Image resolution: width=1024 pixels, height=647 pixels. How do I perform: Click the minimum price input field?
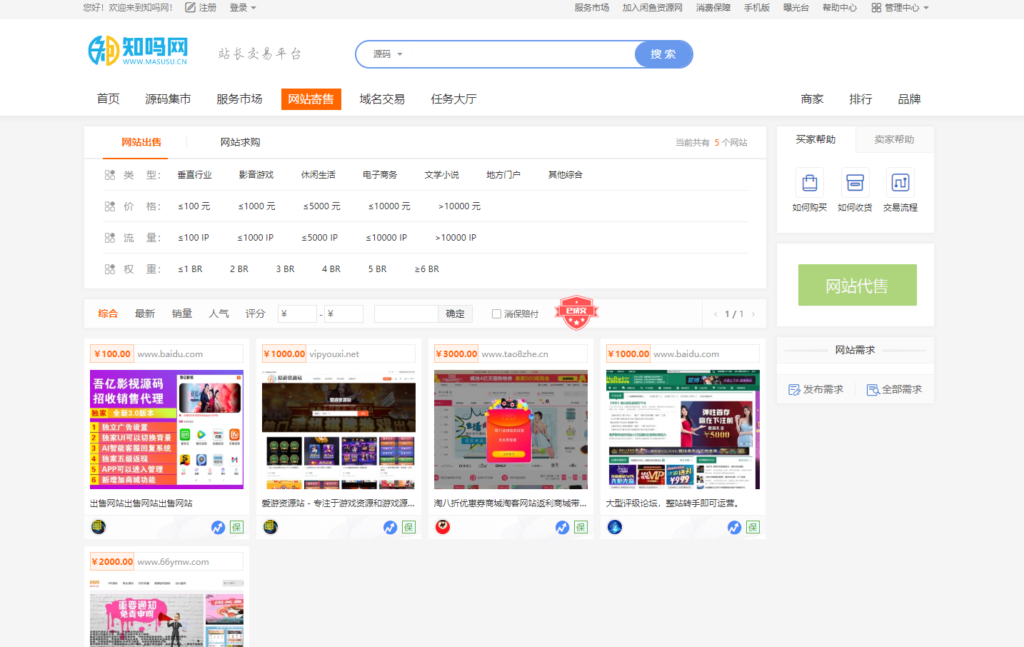[x=297, y=314]
